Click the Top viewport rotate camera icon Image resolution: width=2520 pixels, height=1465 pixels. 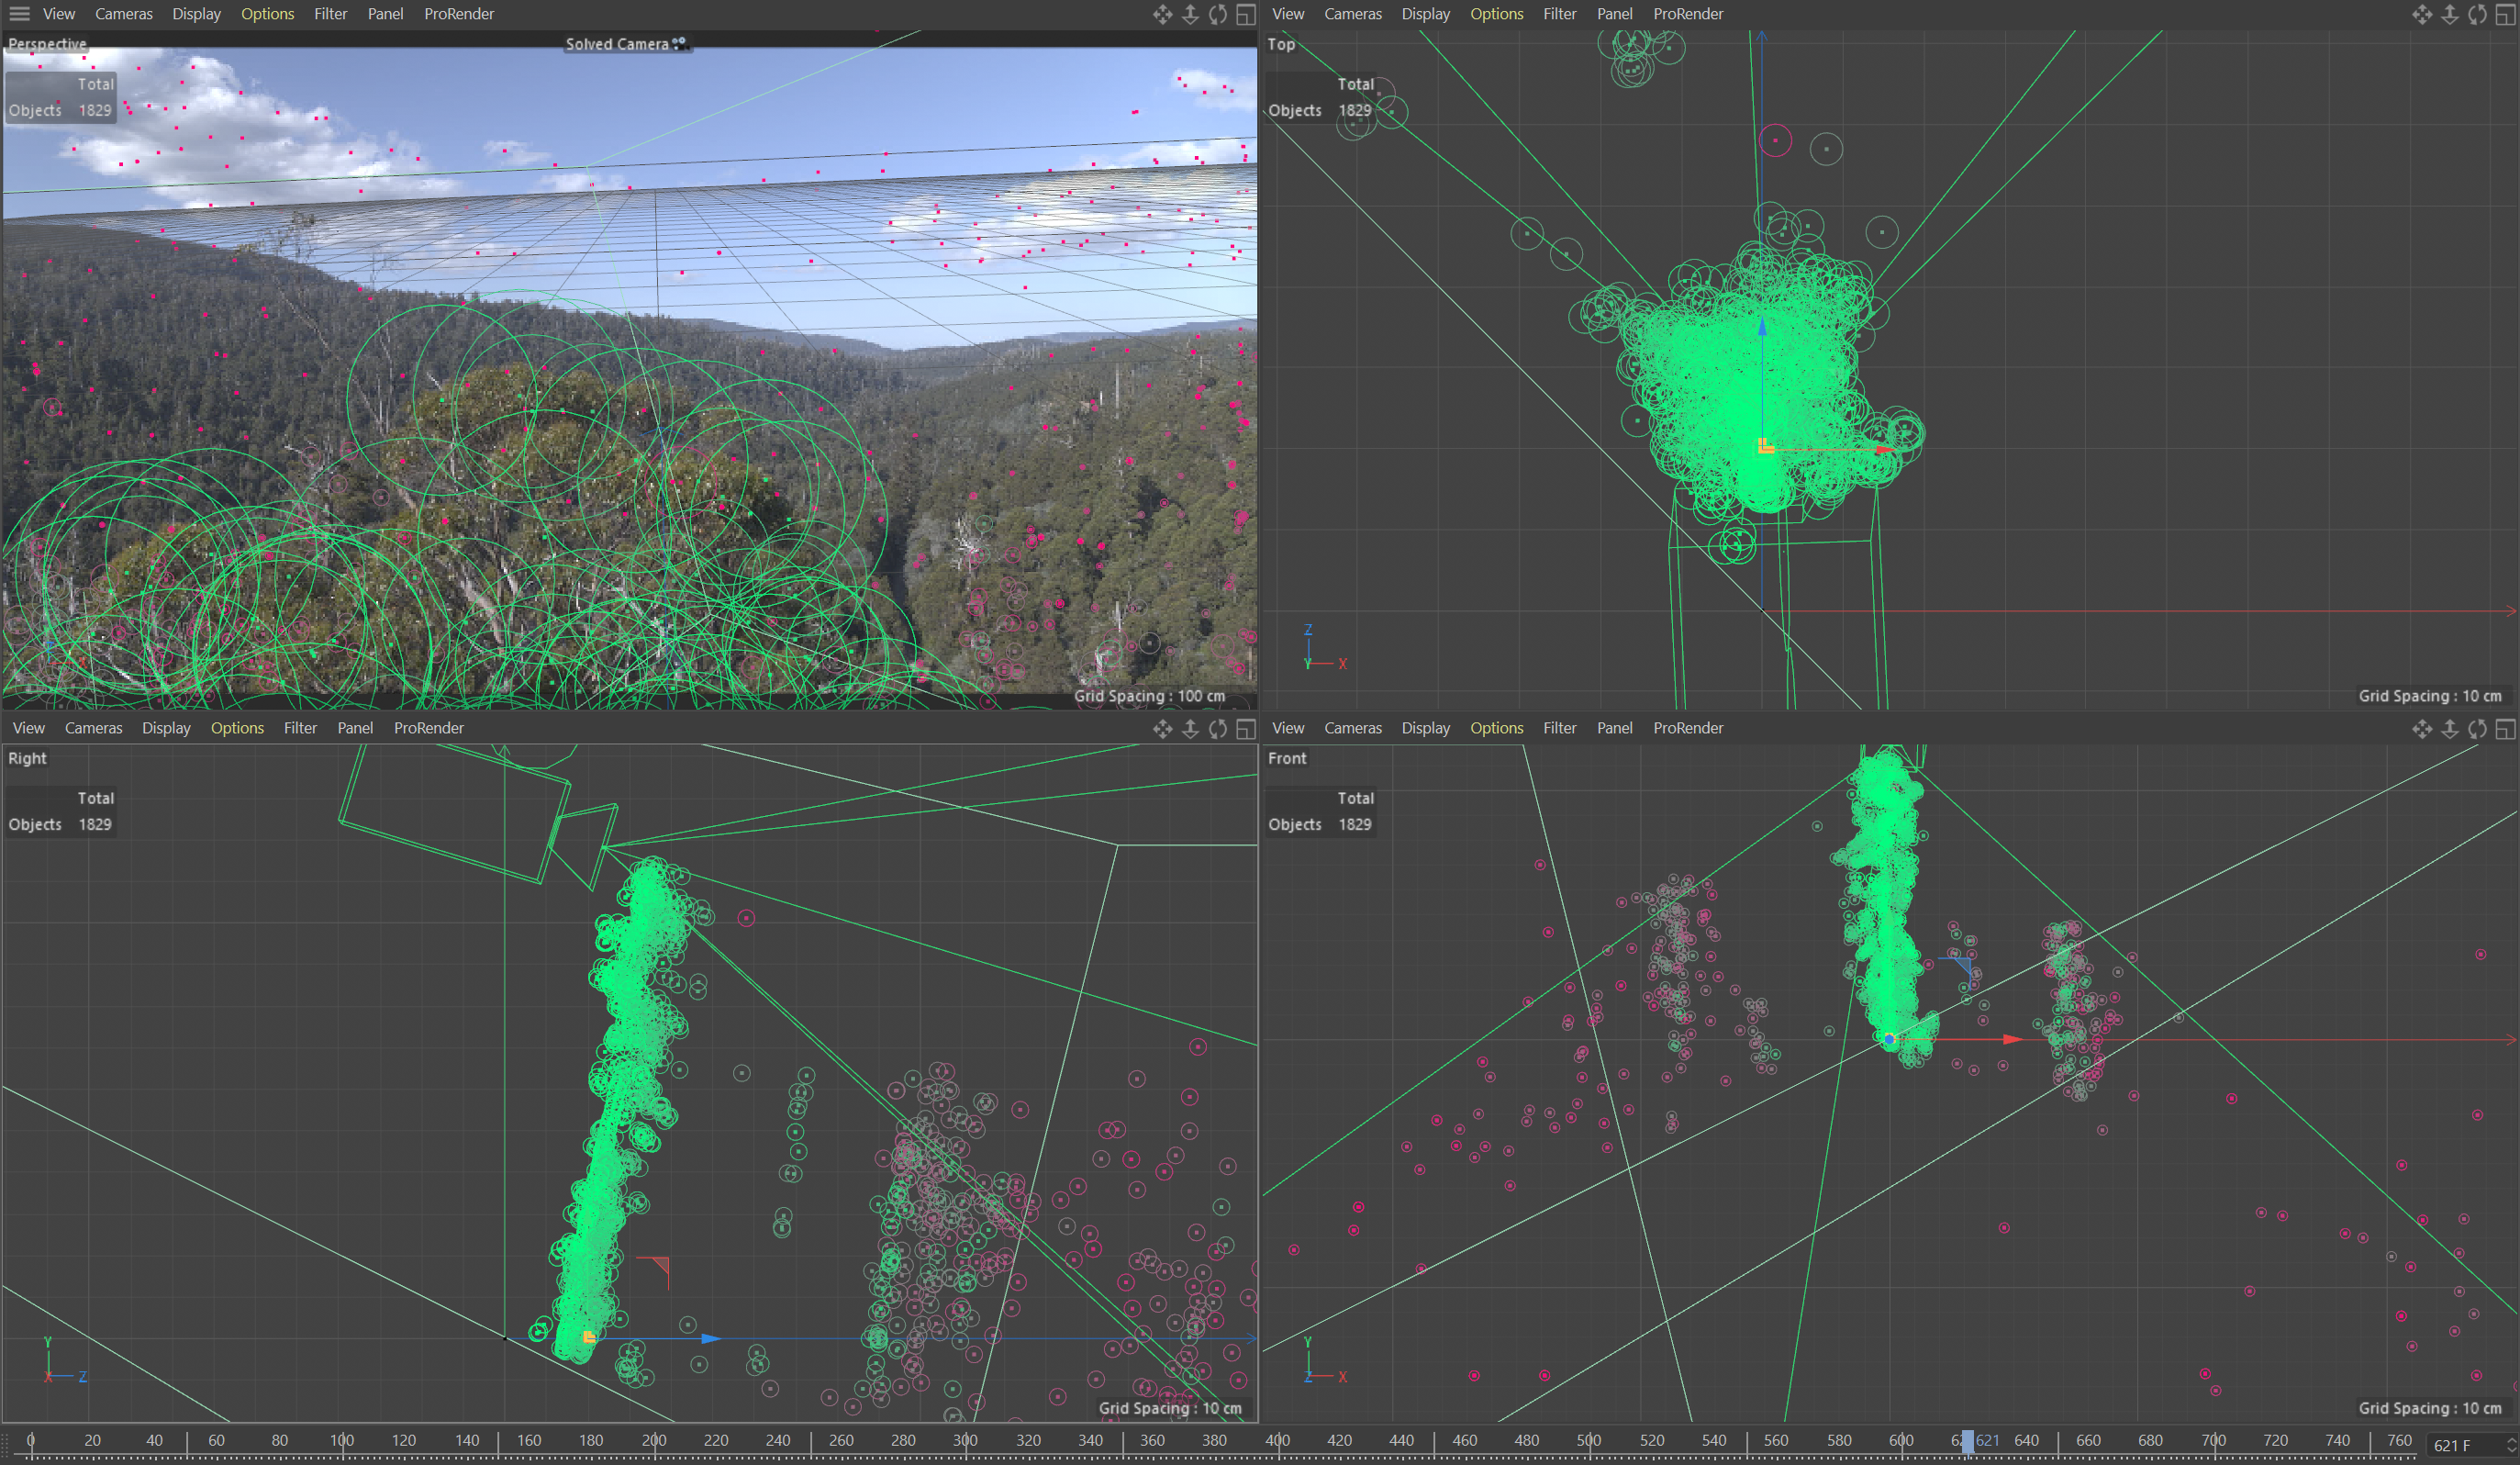coord(2476,14)
